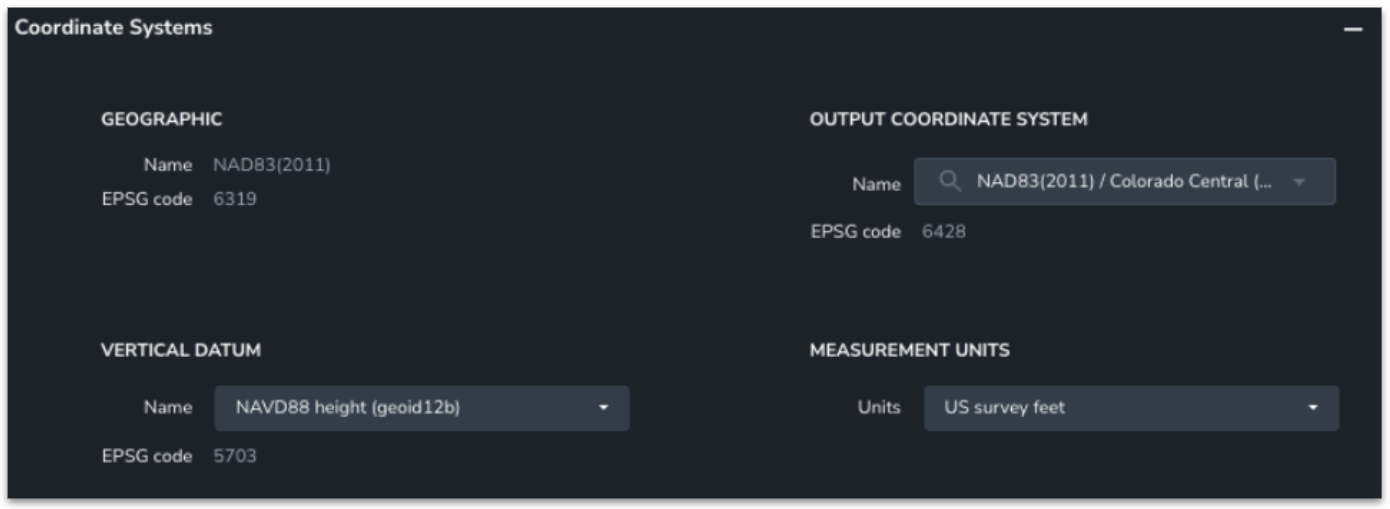Click the search icon in output coordinate system
This screenshot has height=509, width=1390.
pyautogui.click(x=950, y=182)
